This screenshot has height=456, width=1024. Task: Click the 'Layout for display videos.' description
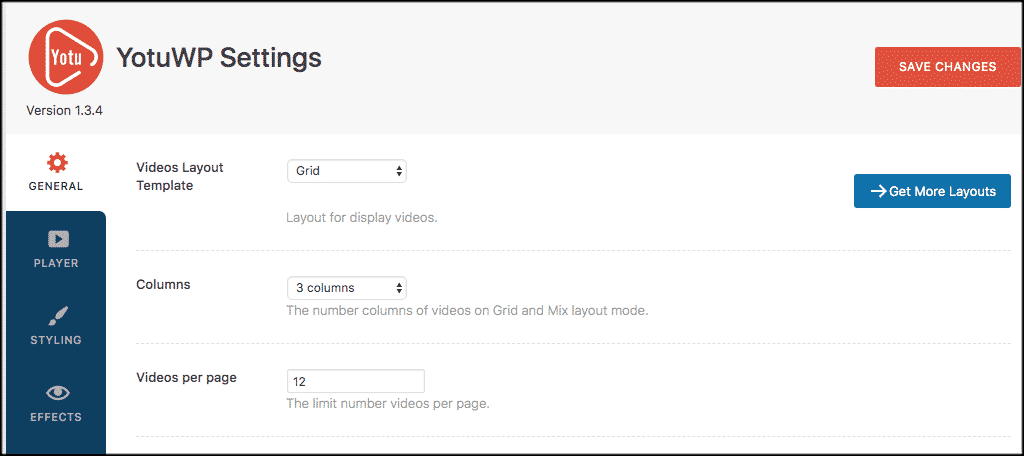(362, 218)
